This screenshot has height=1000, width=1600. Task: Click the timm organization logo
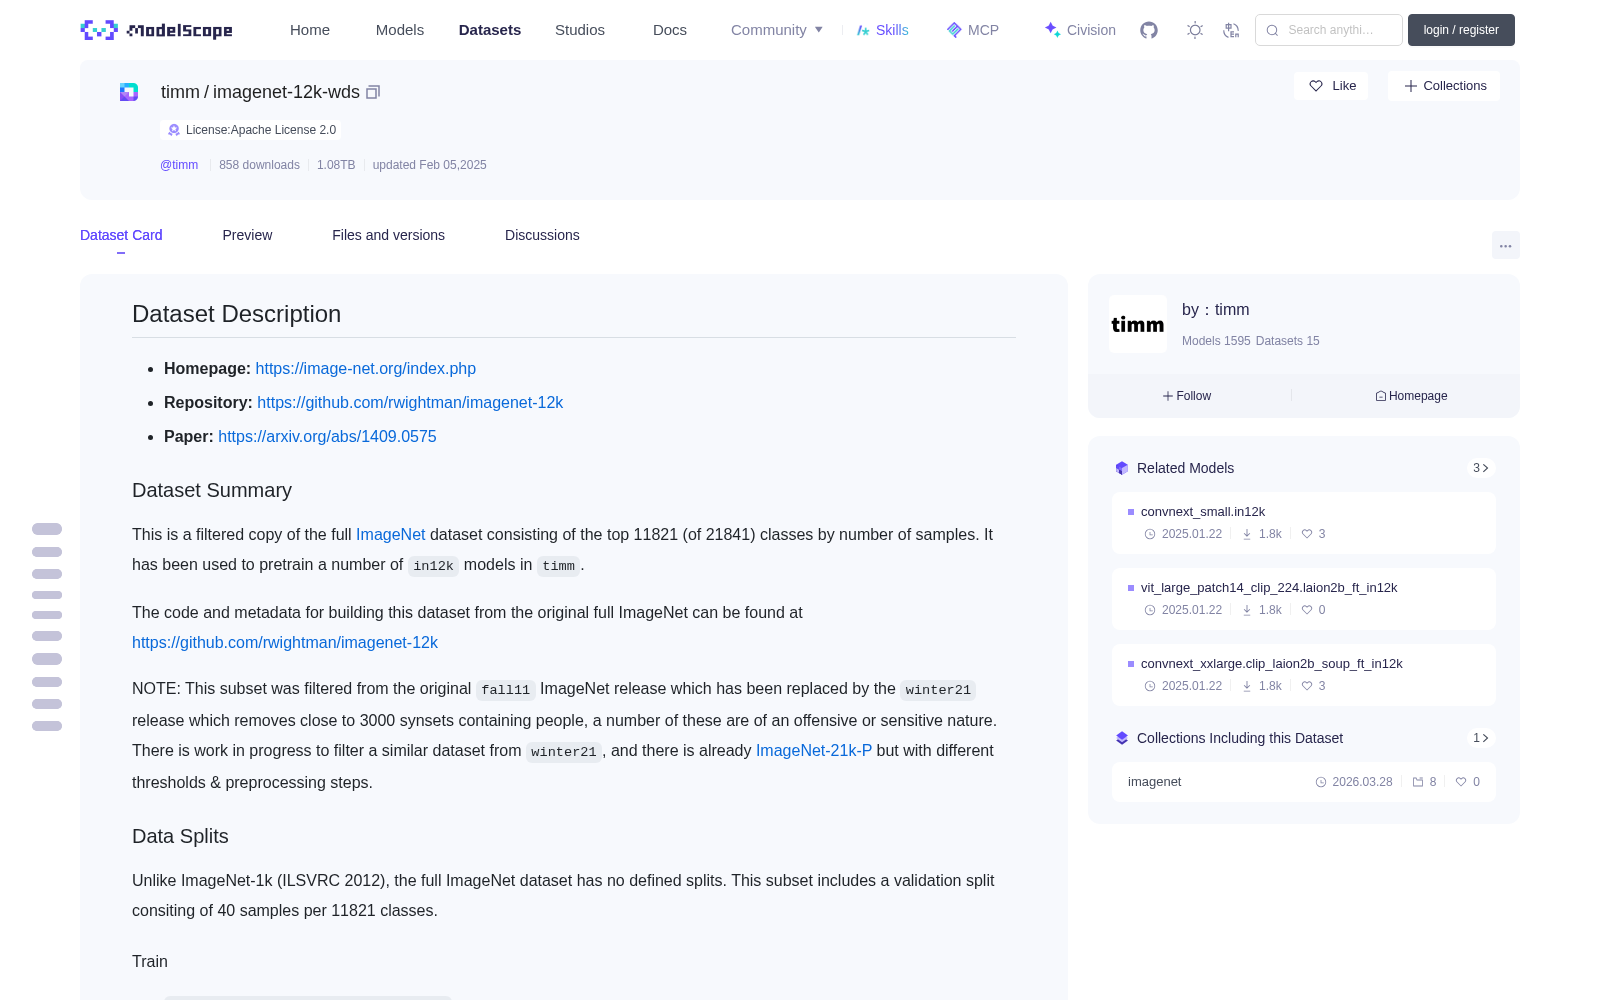[1138, 324]
